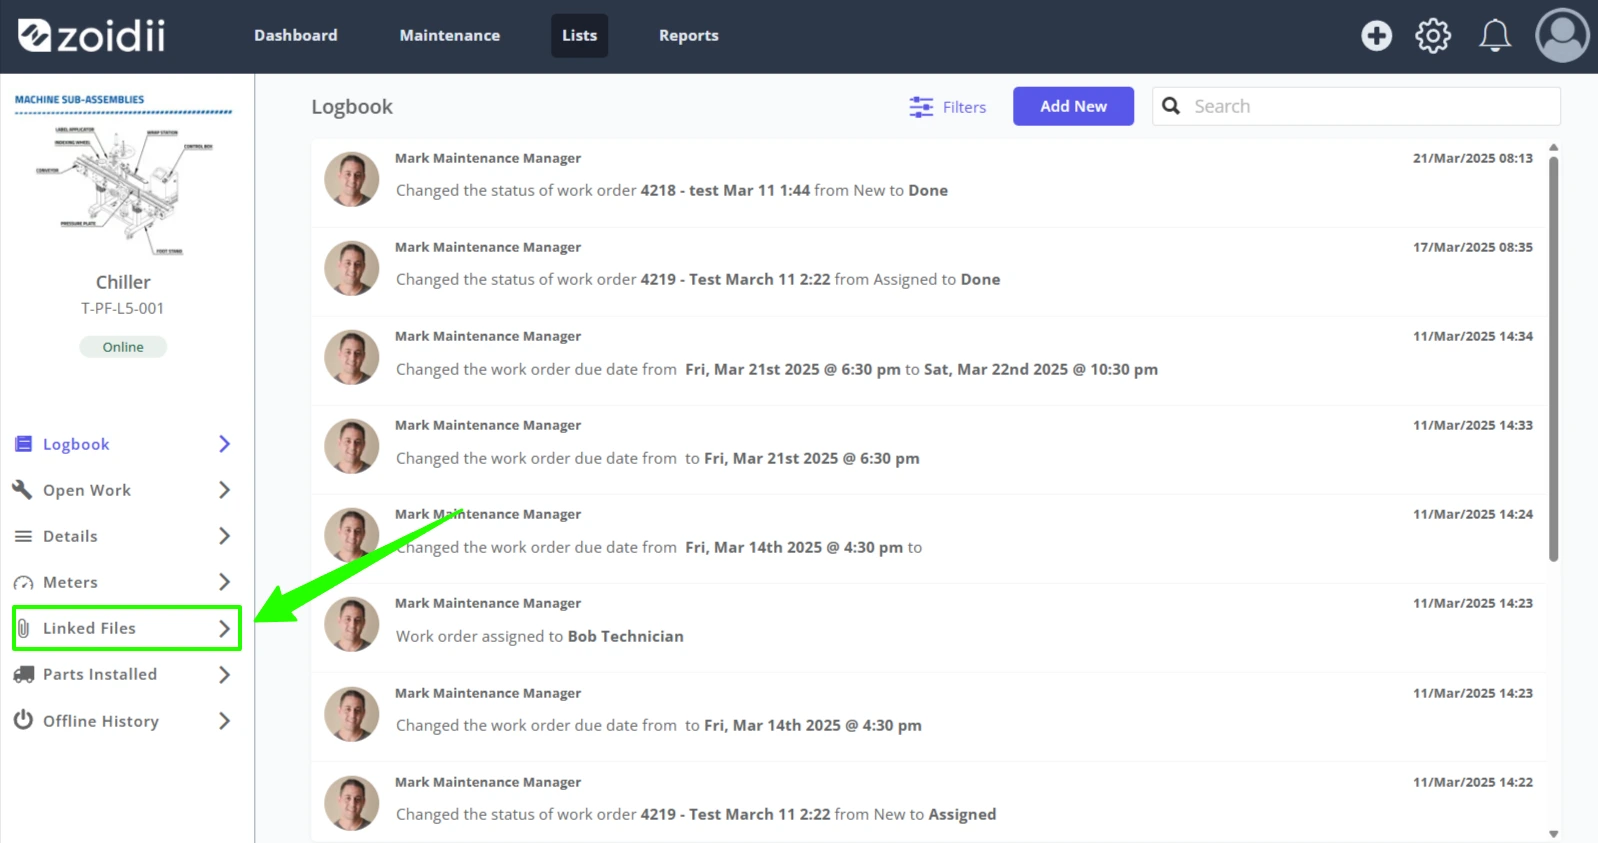
Task: Open the Maintenance menu
Action: coord(450,35)
